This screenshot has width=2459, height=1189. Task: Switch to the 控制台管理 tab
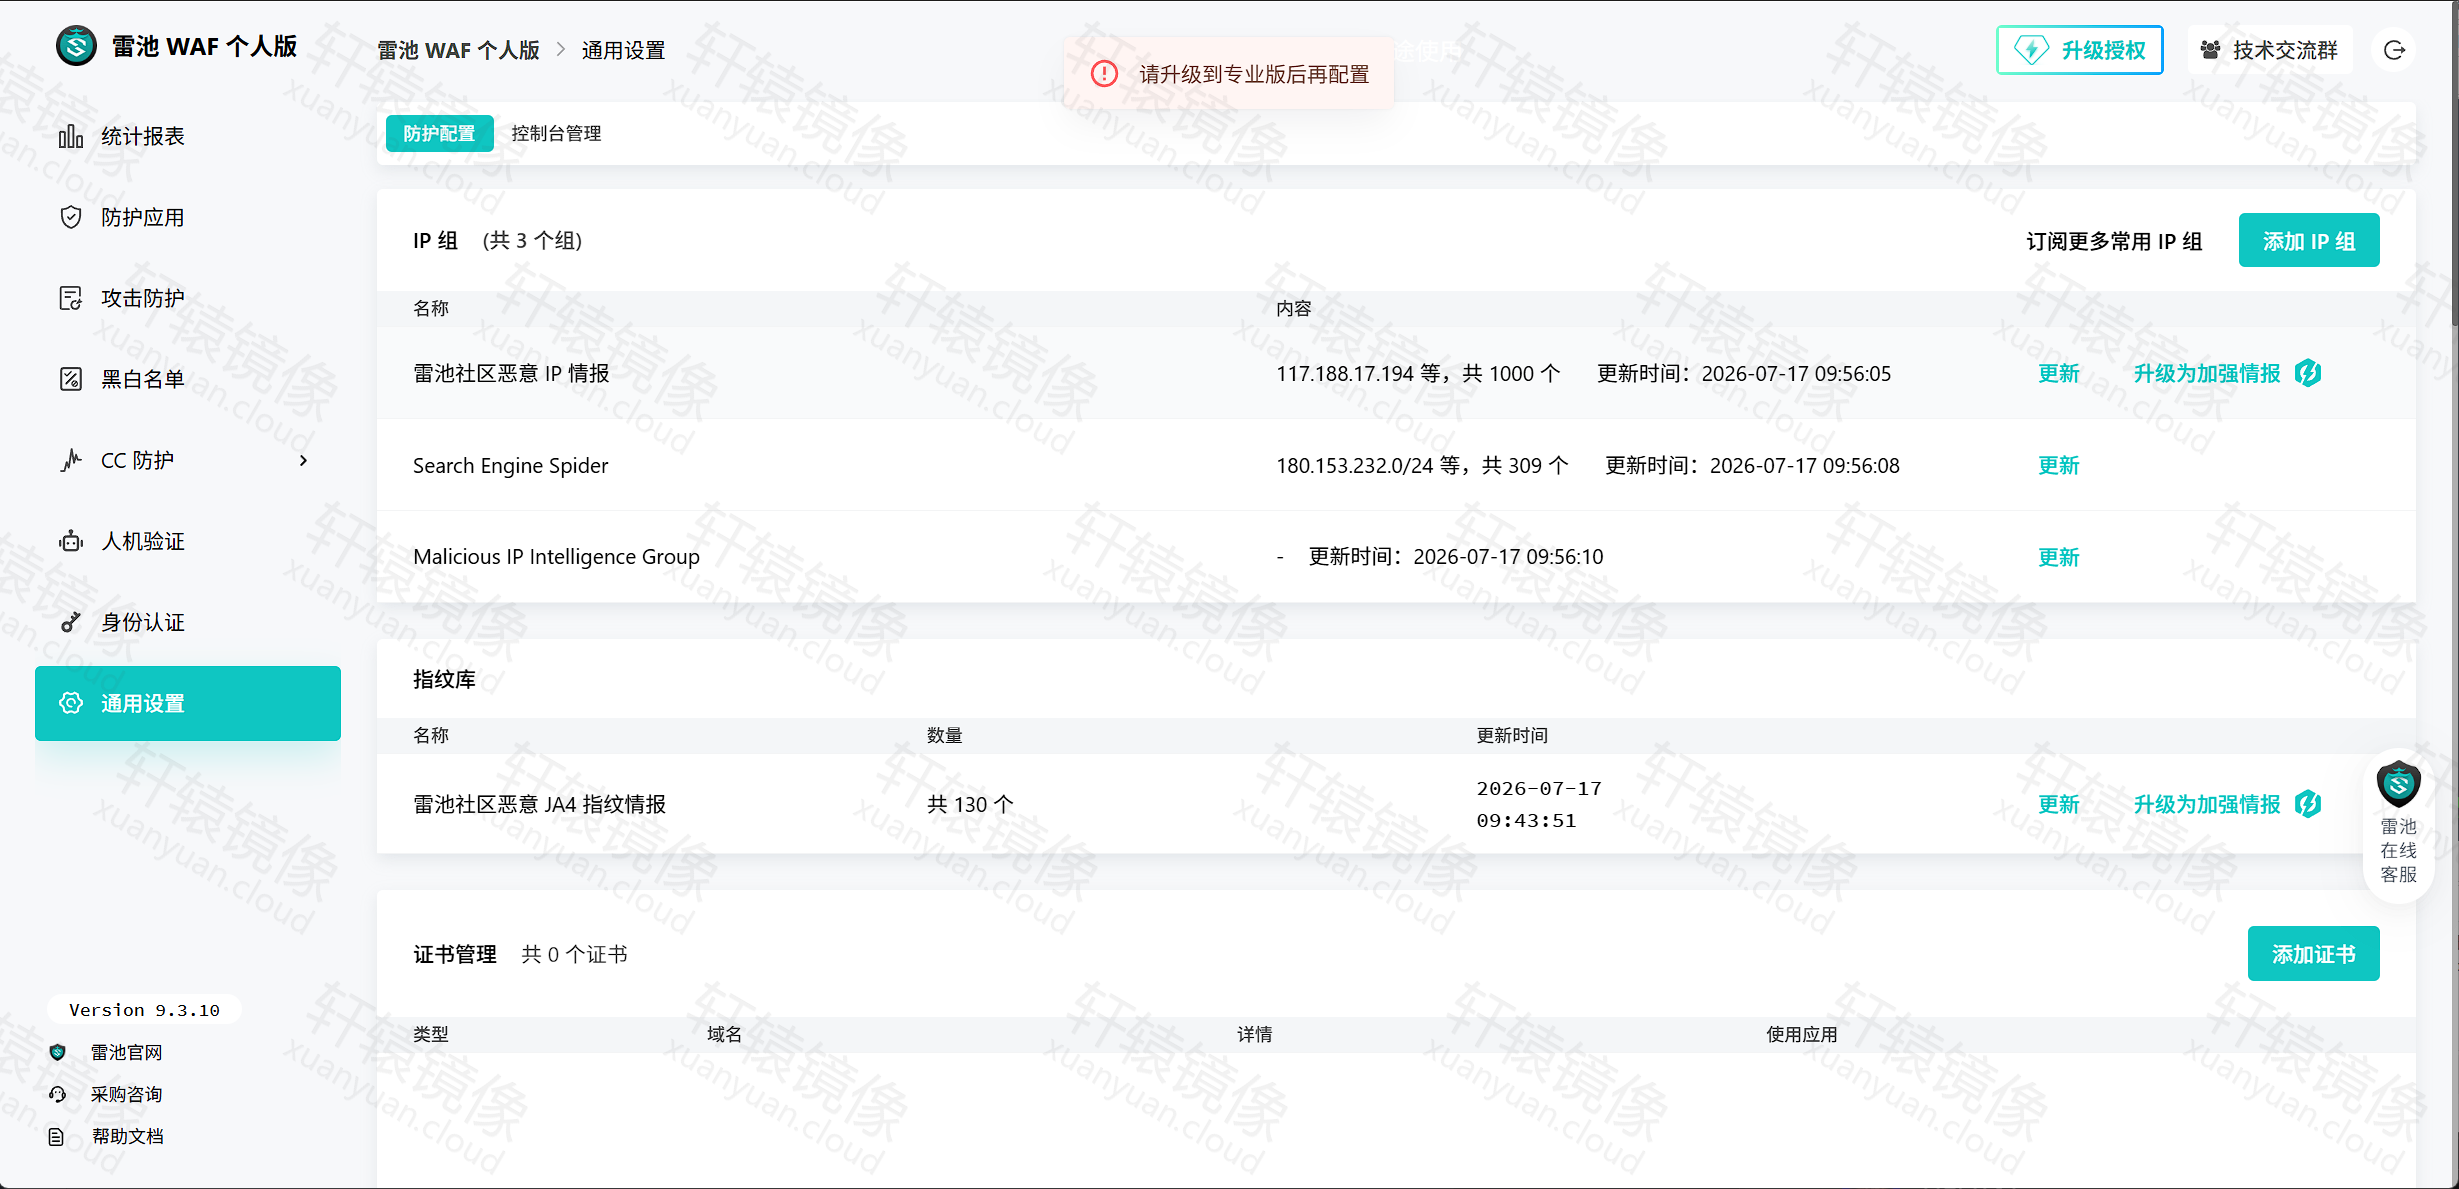(556, 133)
